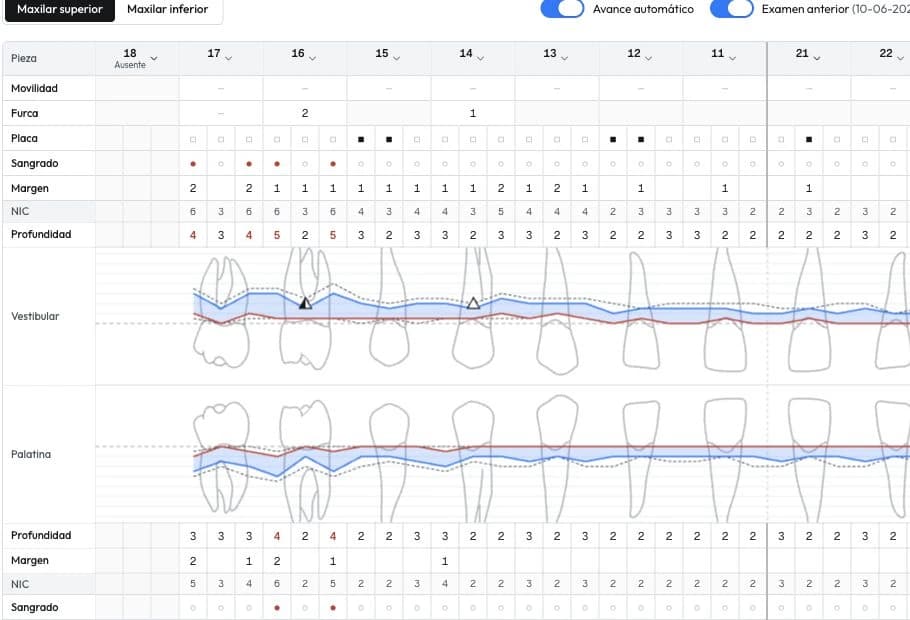Uncheck the filled plaque box on tooth 21
Image resolution: width=910 pixels, height=620 pixels.
(809, 139)
